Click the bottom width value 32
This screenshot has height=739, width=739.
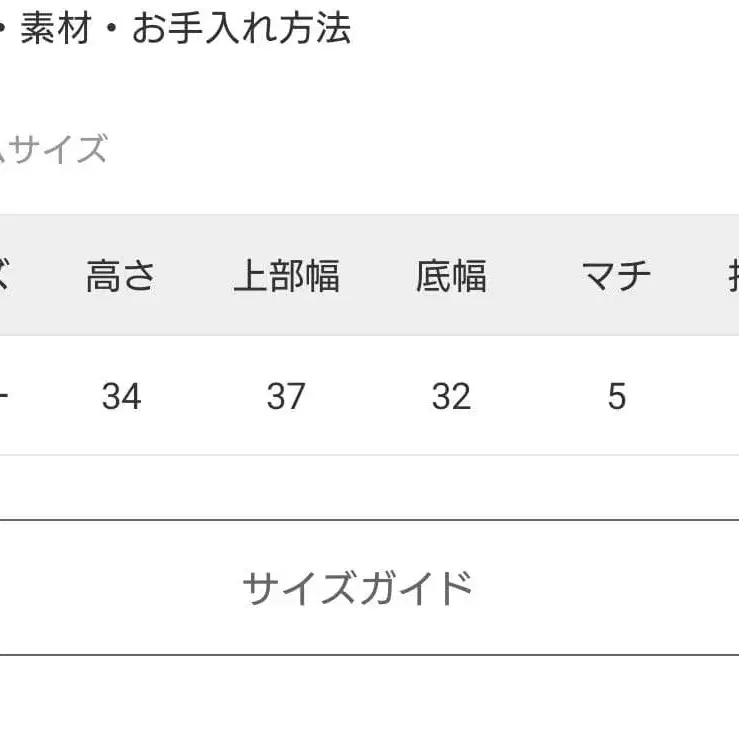[451, 397]
